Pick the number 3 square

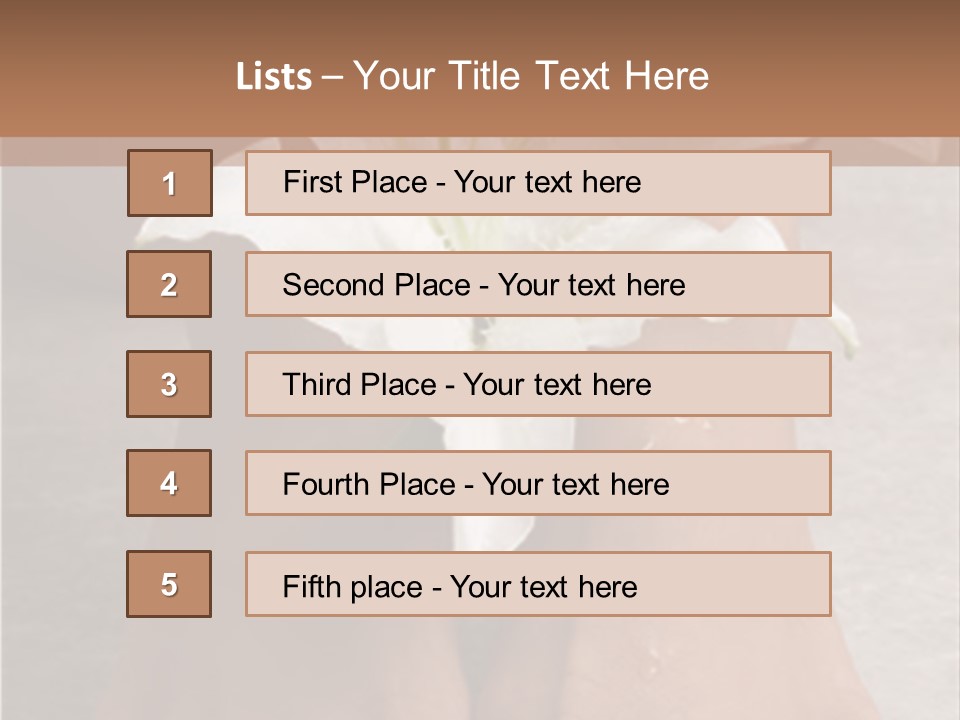[169, 384]
